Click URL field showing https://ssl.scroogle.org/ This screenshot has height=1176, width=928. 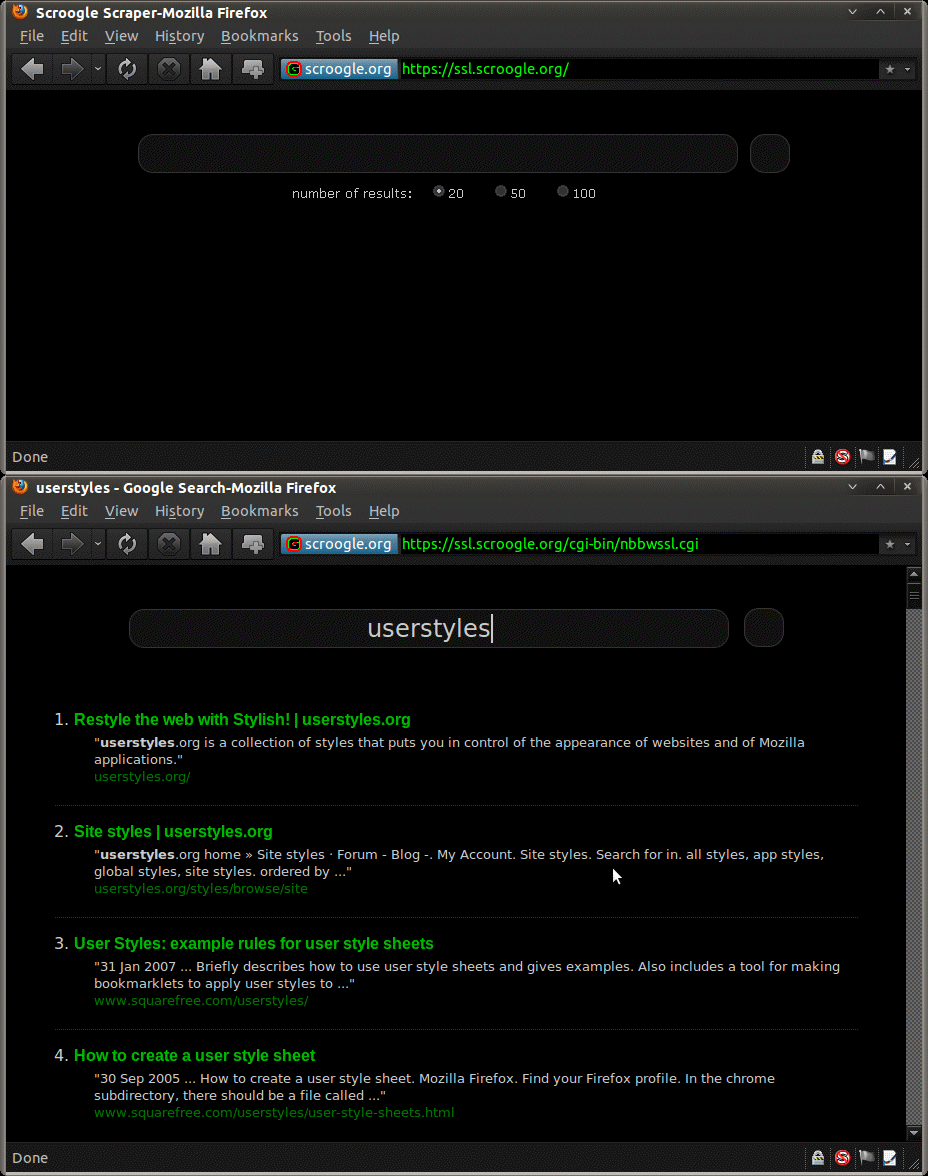coord(639,69)
